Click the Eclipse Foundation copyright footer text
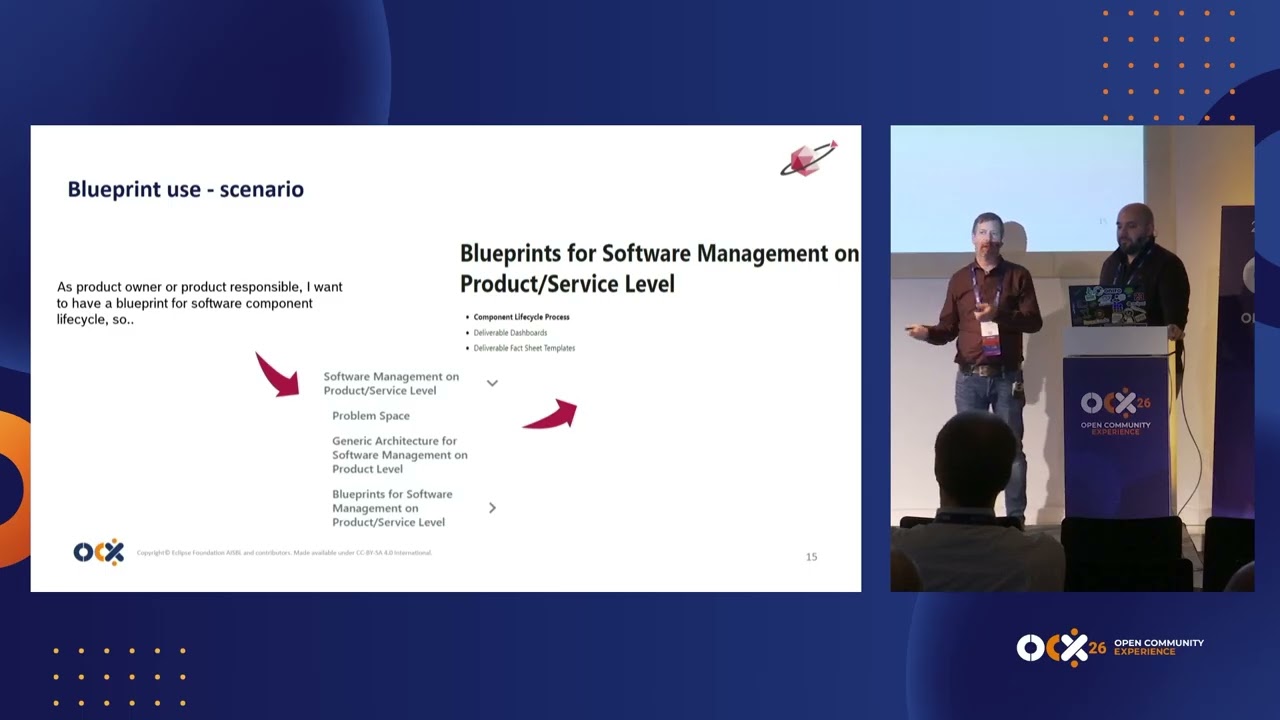This screenshot has height=720, width=1280. point(284,553)
